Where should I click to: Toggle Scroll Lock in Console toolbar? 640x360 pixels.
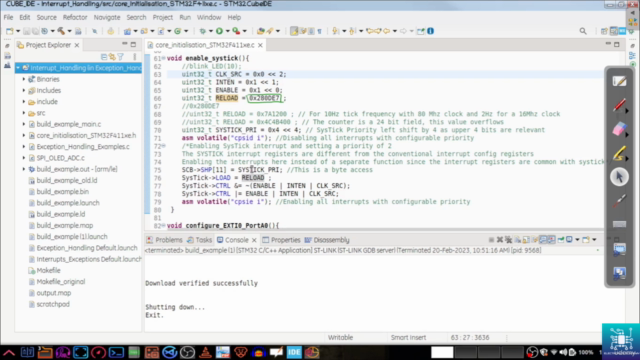coord(526,240)
